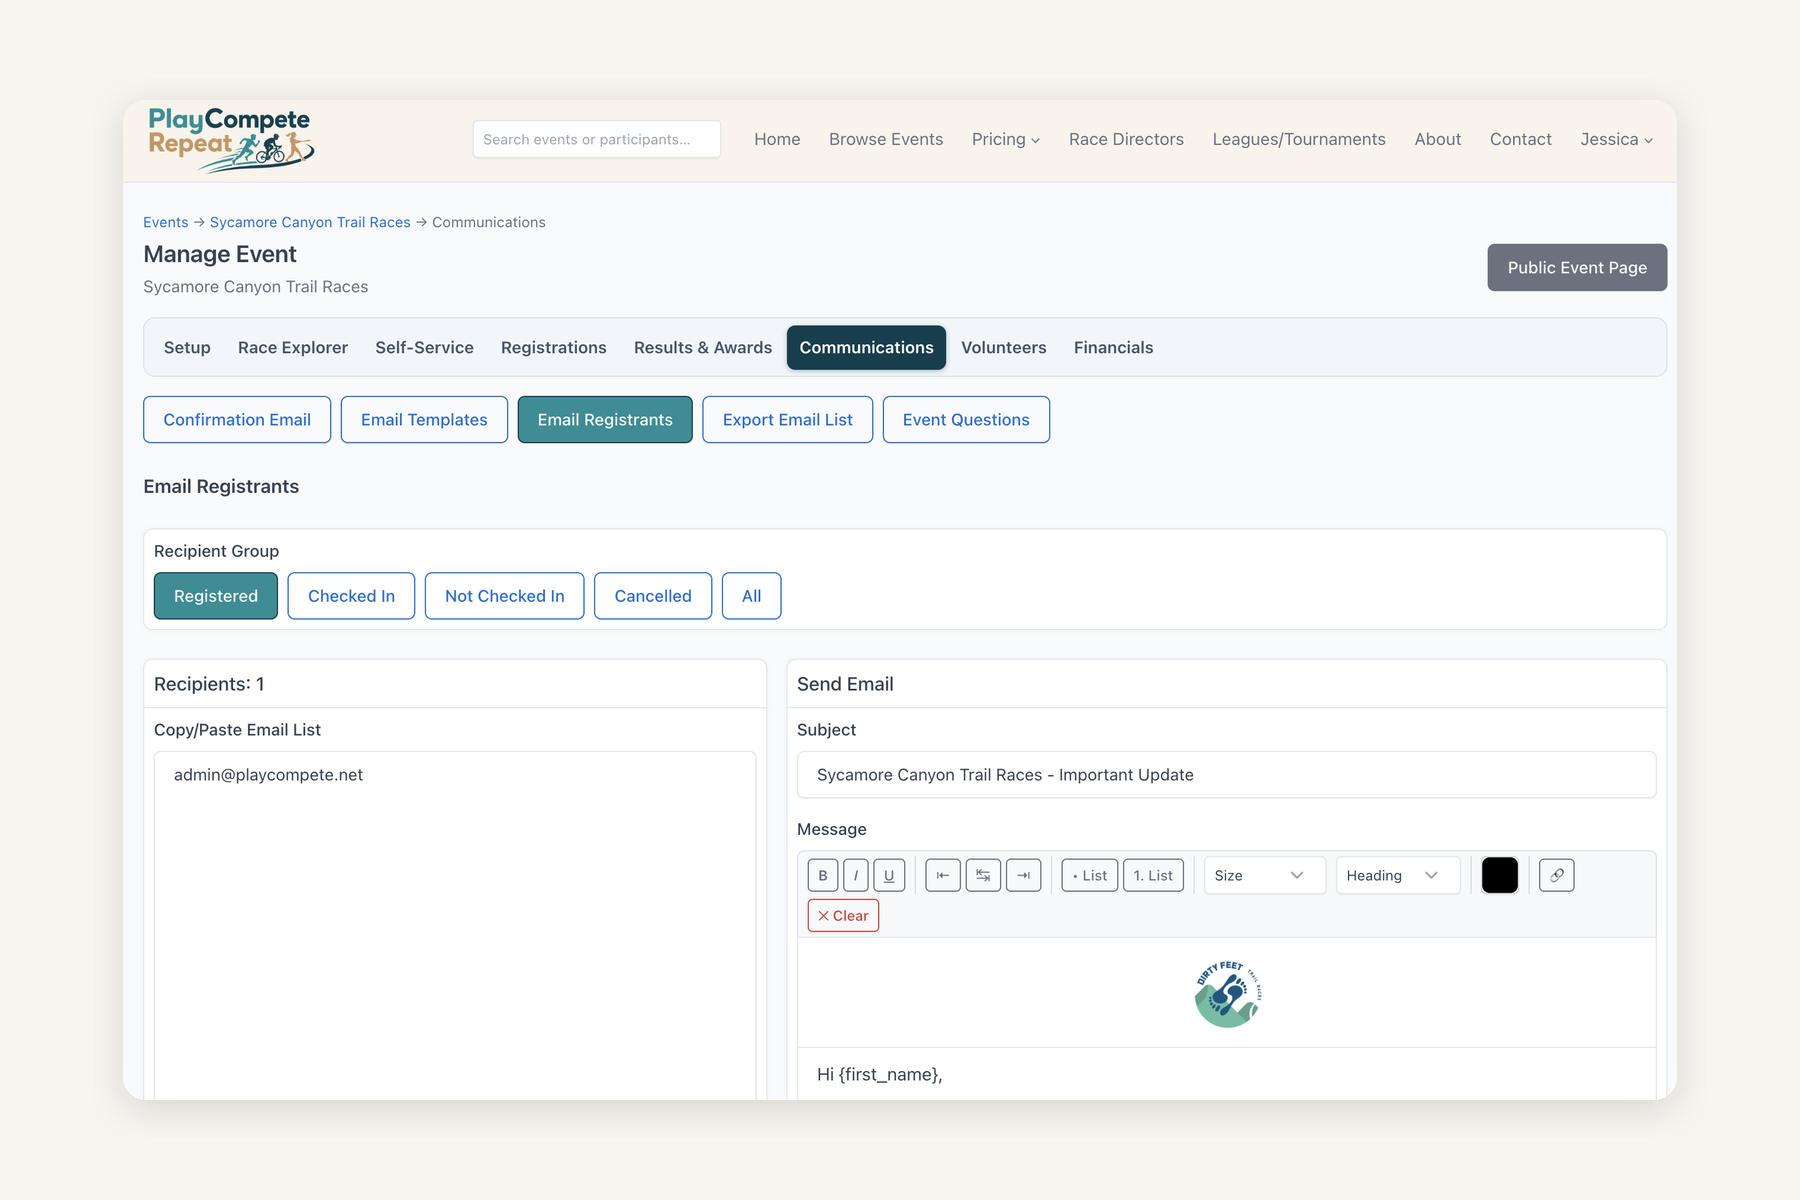Click into the Subject input field

click(x=1226, y=775)
